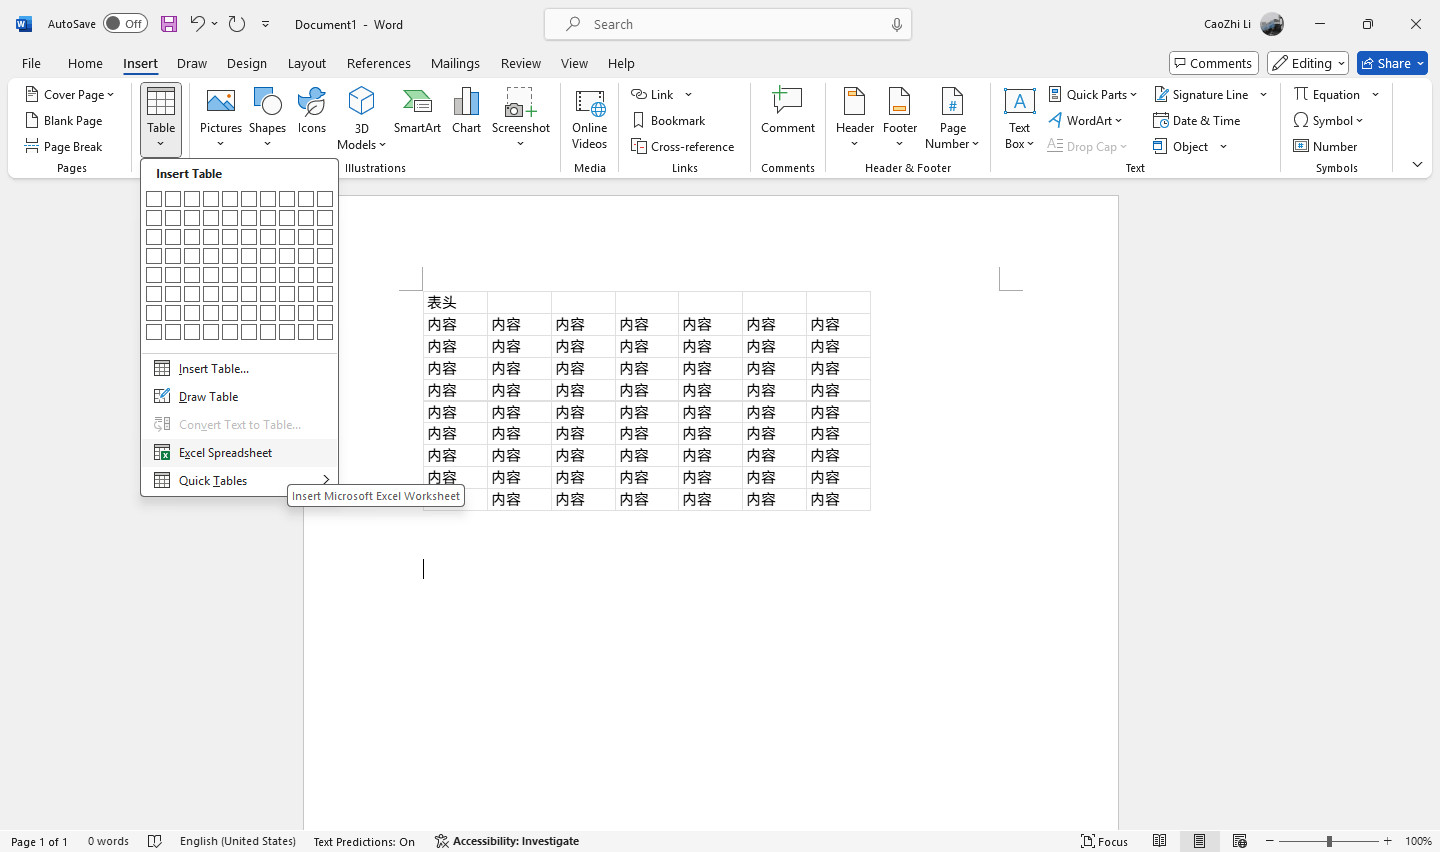1440x852 pixels.
Task: Expand Quick Parts menu
Action: pyautogui.click(x=1093, y=94)
